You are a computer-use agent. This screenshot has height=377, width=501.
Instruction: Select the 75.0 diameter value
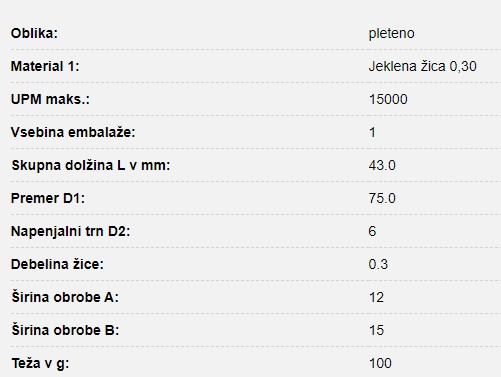coord(382,198)
